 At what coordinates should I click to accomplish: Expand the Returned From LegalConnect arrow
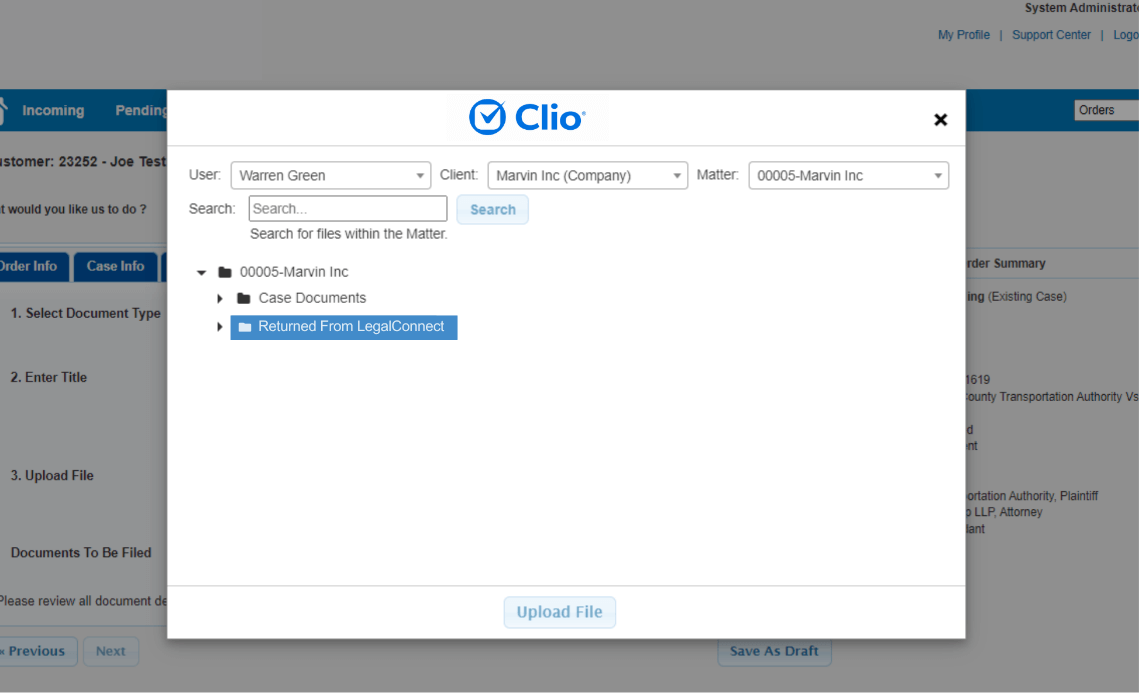(219, 327)
